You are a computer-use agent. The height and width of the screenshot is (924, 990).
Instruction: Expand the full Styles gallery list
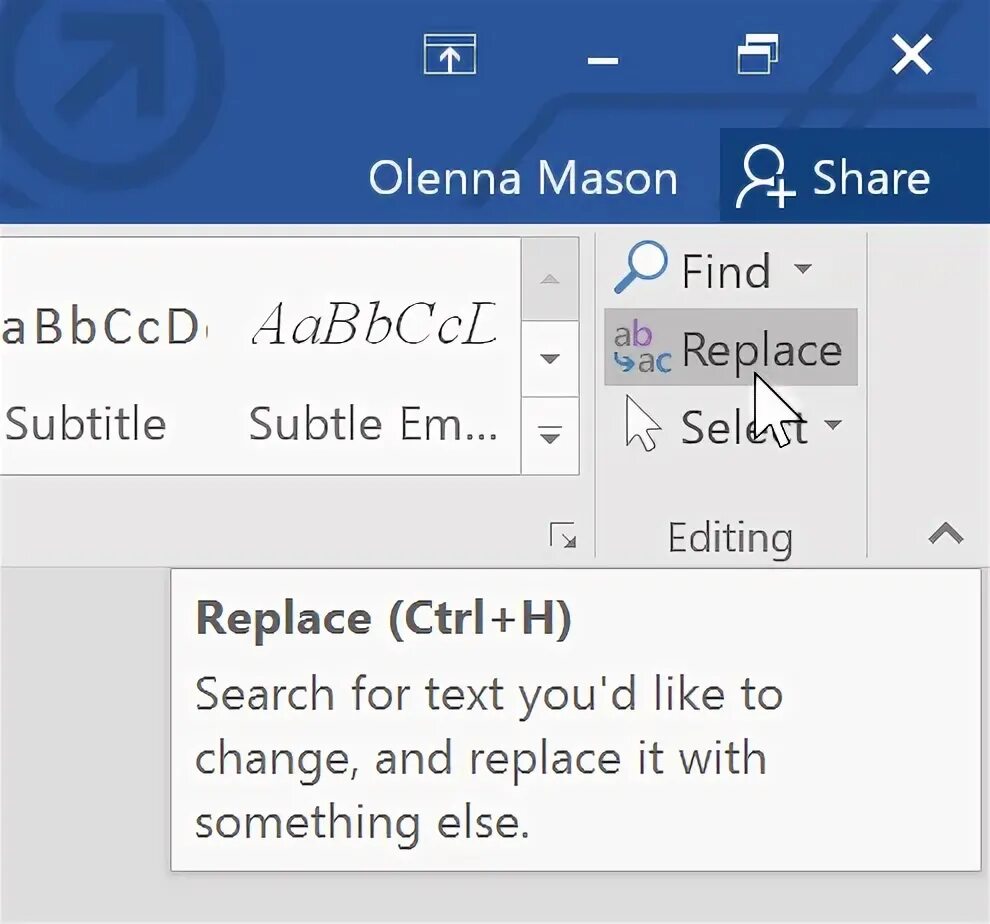[550, 435]
